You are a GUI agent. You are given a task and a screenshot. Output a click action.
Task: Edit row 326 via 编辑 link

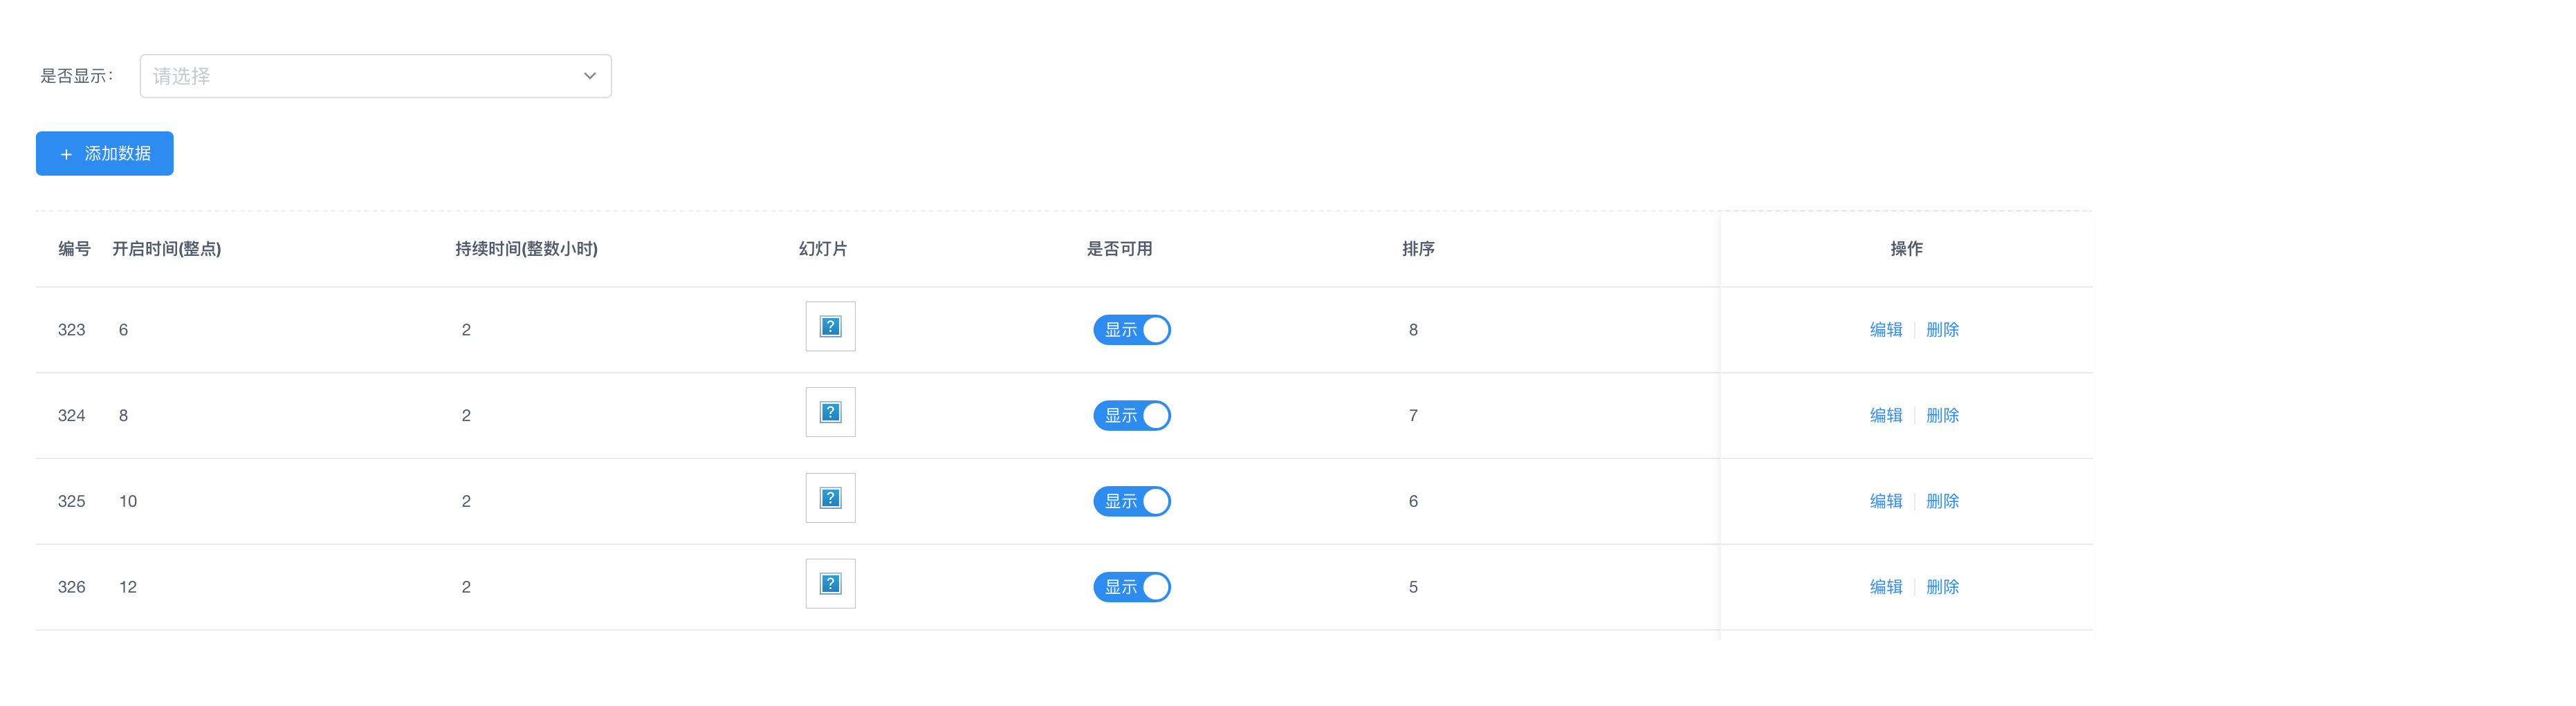tap(1885, 587)
